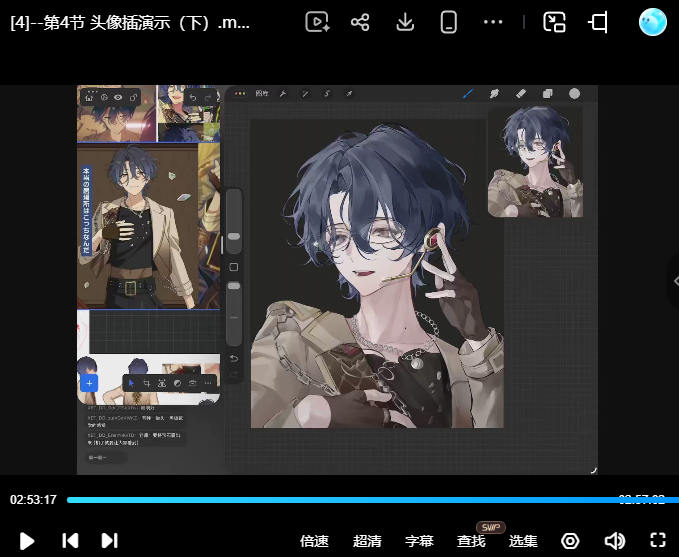Click the full-body character reference image
The height and width of the screenshot is (557, 679).
point(137,226)
